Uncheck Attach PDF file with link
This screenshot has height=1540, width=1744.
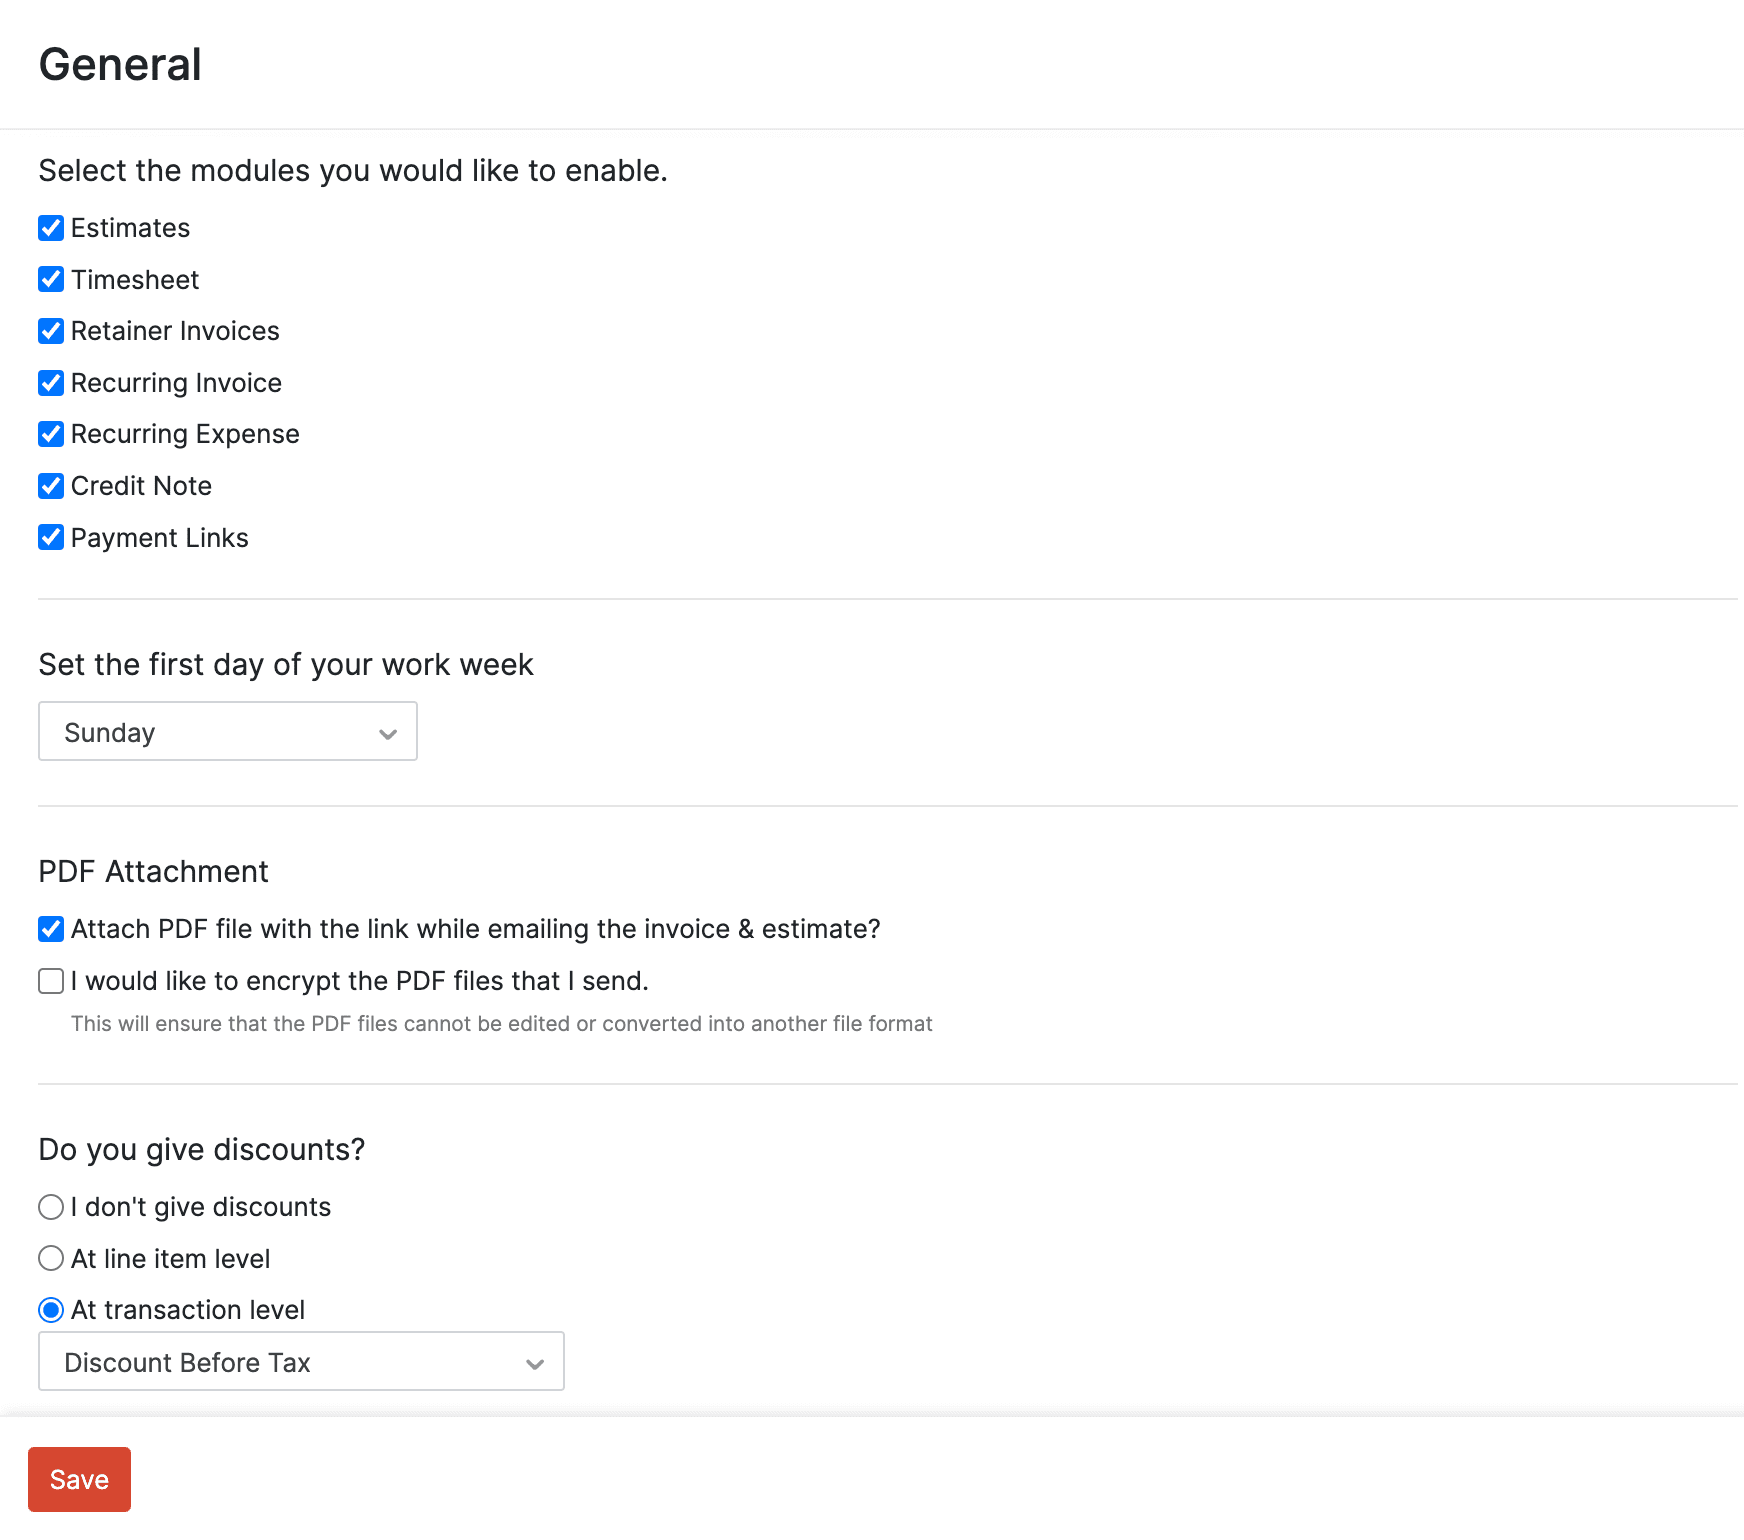(51, 929)
